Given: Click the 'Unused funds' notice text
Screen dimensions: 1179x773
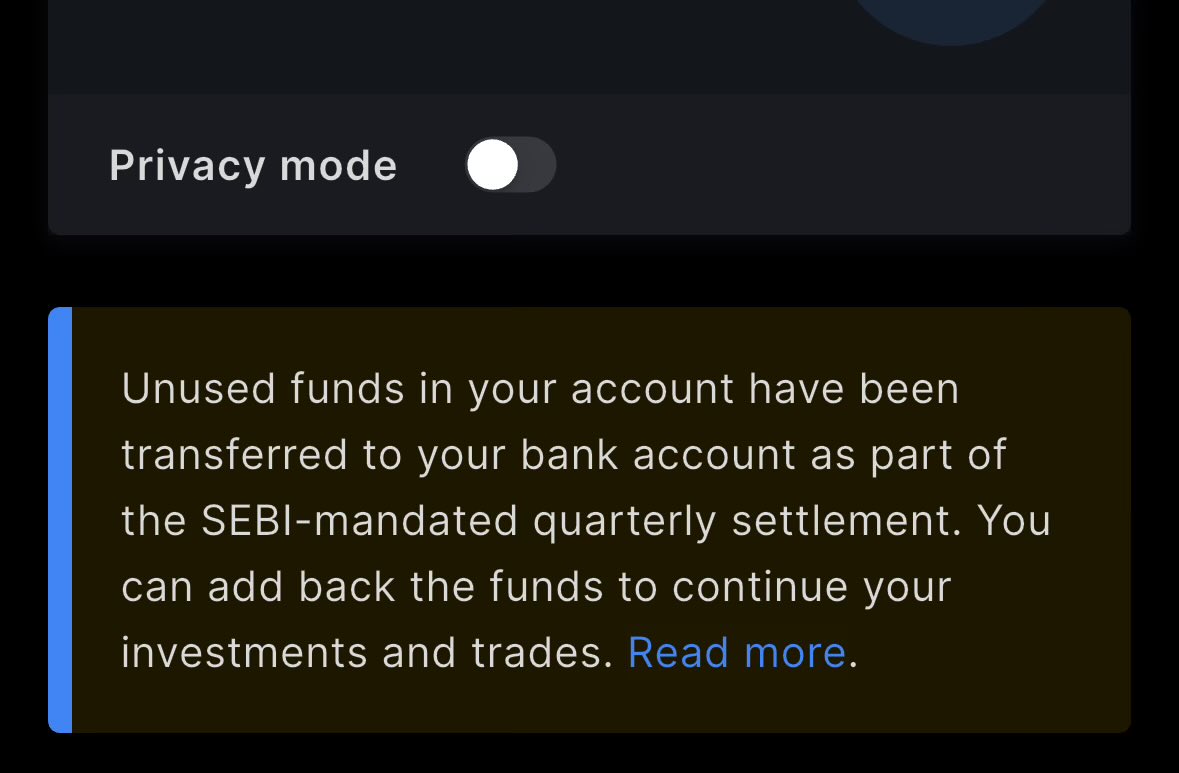Looking at the screenshot, I should (261, 389).
